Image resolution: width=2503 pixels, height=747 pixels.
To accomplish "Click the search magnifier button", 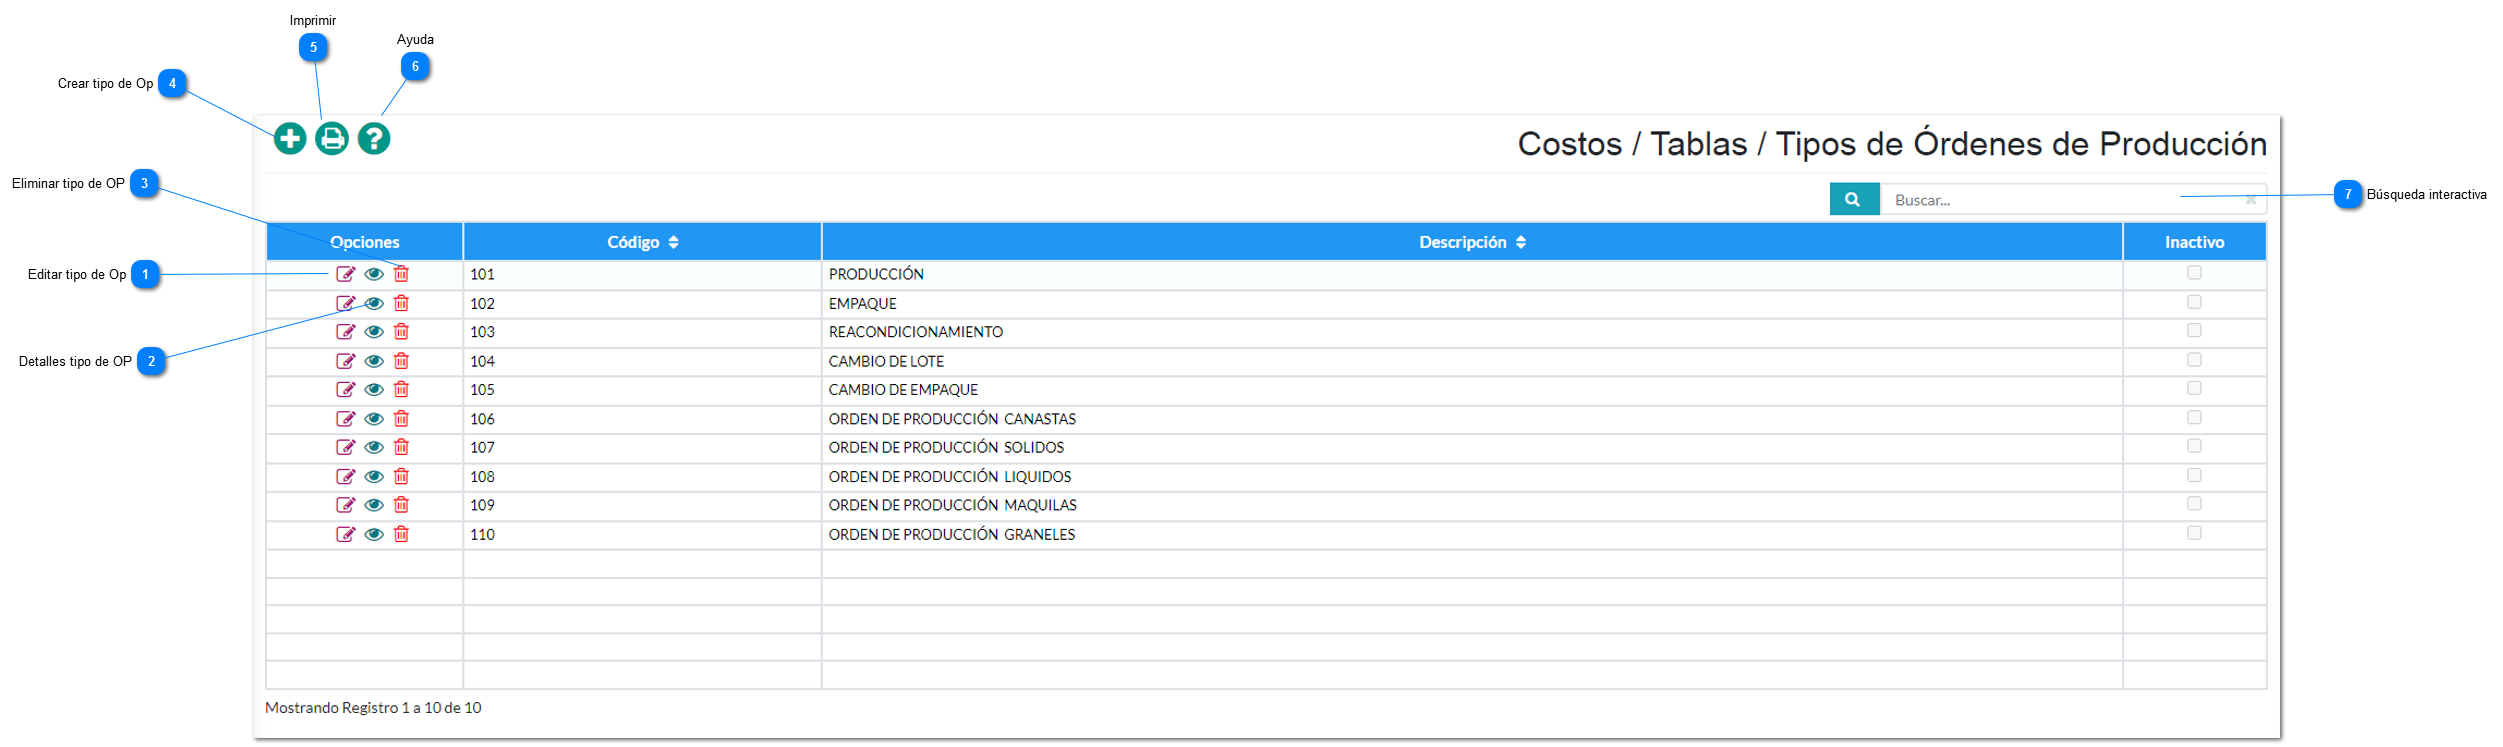I will point(1854,199).
